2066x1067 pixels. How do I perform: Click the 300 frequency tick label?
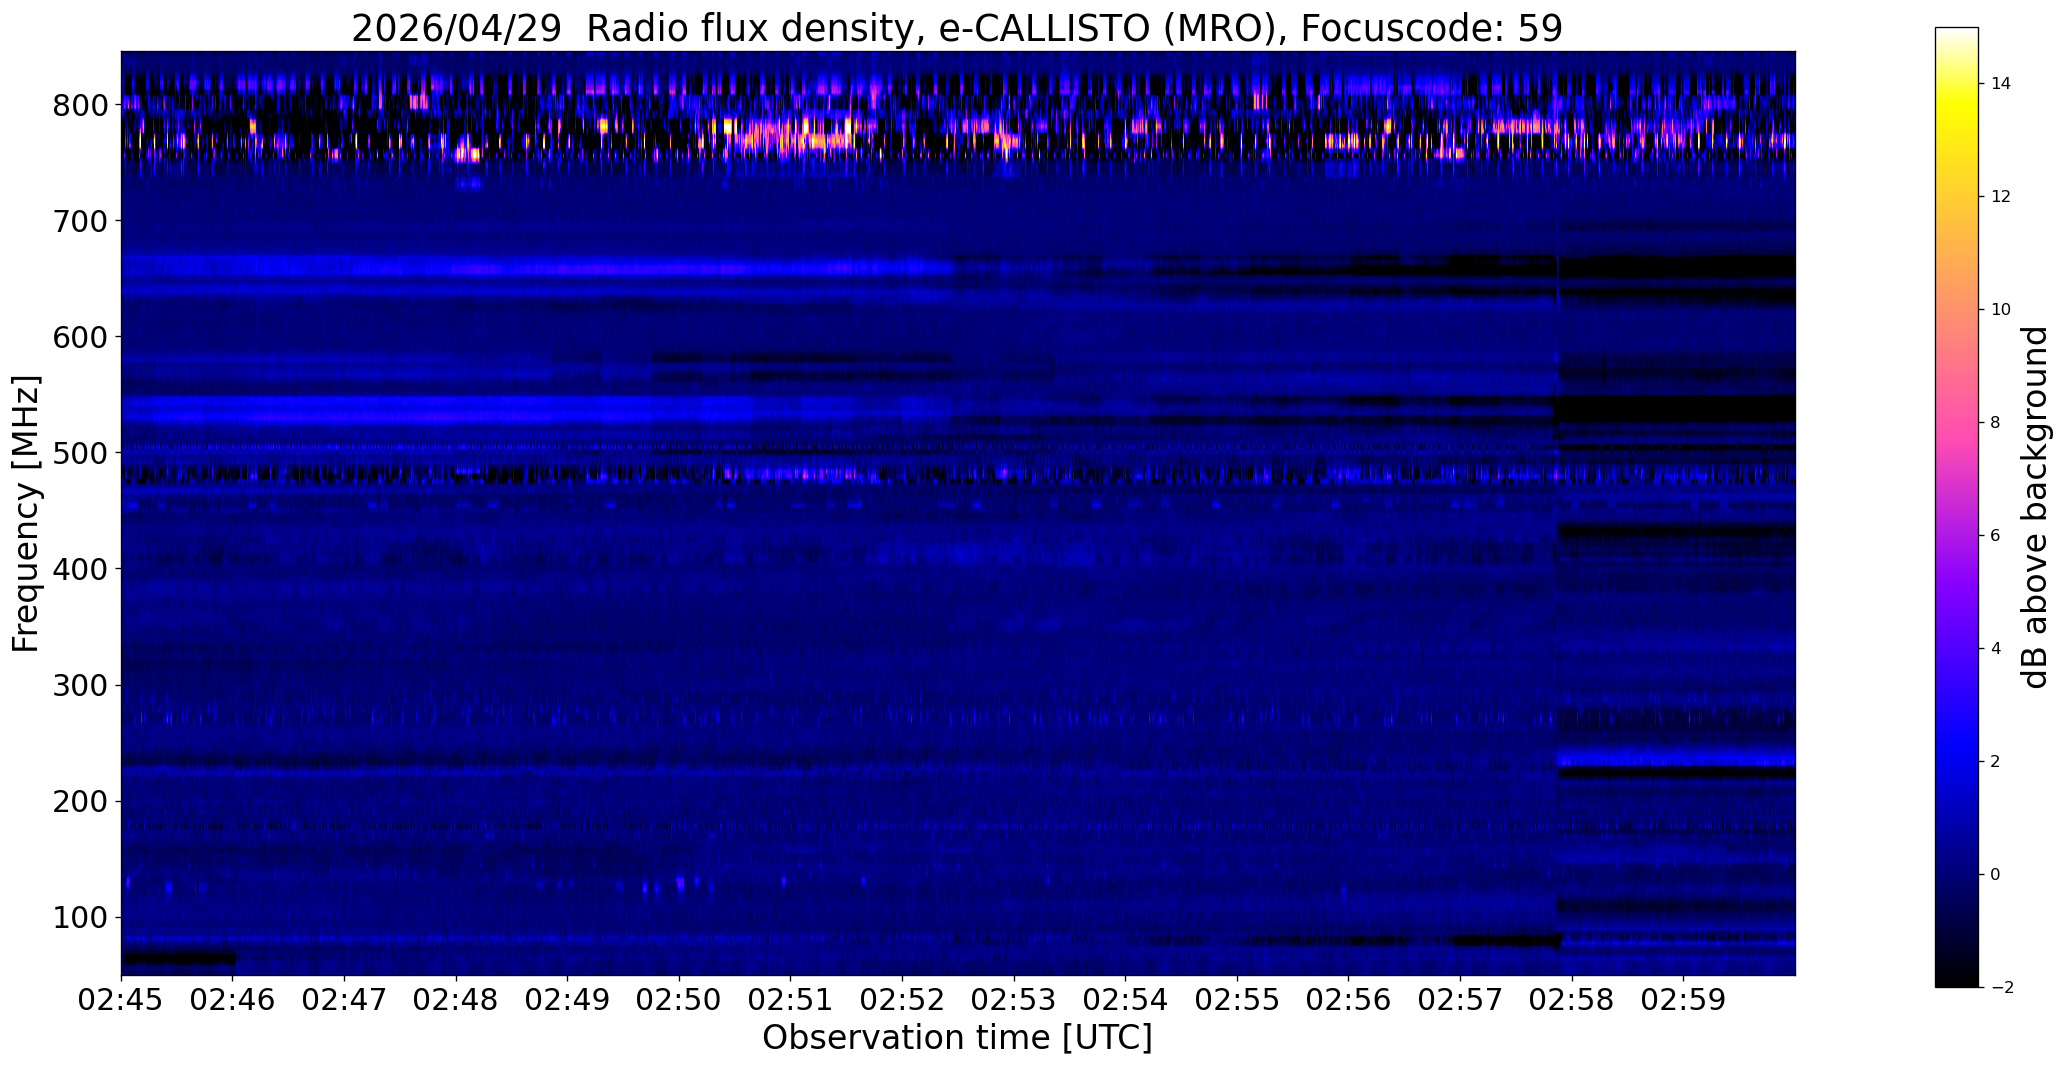pos(80,685)
